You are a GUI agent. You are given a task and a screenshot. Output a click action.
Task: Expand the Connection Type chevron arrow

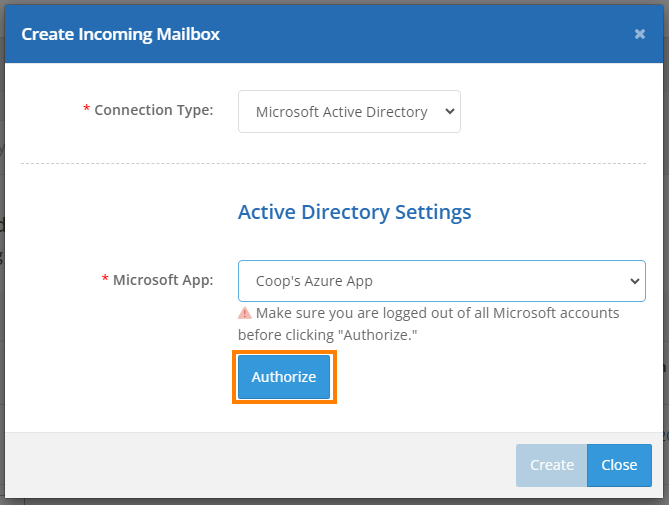point(450,111)
